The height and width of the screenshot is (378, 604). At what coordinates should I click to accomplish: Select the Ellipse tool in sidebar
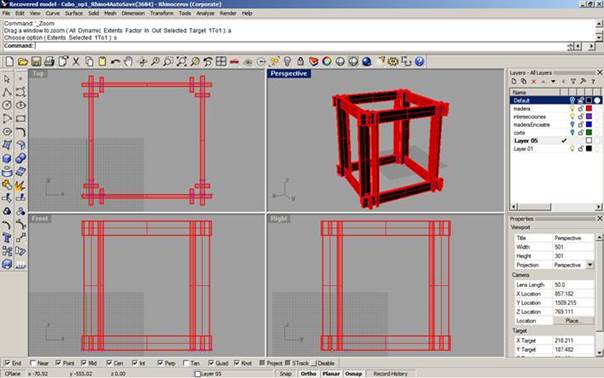pyautogui.click(x=20, y=105)
